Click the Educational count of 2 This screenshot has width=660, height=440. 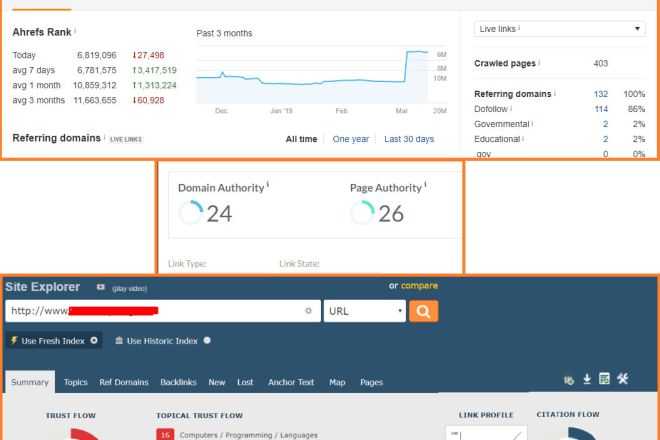(605, 139)
